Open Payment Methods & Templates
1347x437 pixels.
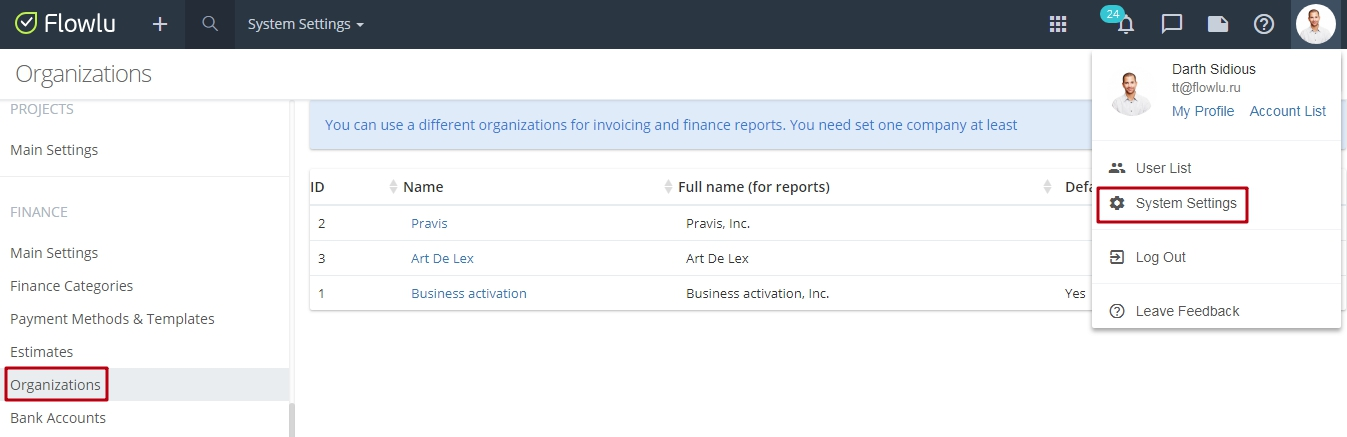112,319
